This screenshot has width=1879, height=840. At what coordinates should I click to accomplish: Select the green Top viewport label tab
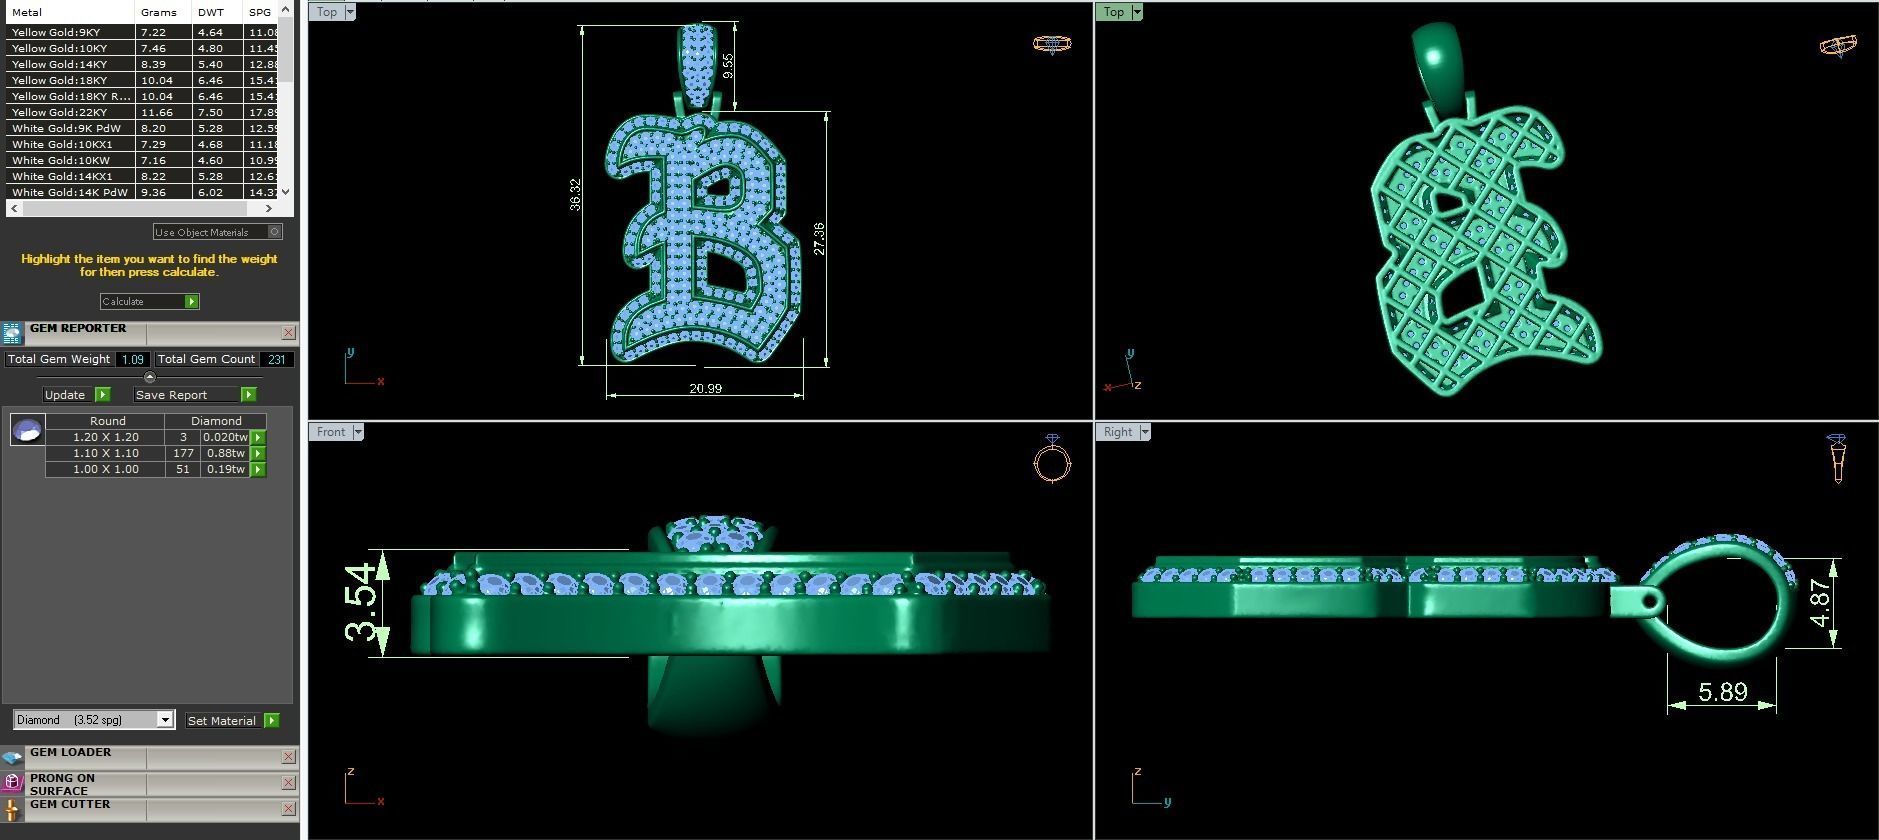coord(1114,12)
